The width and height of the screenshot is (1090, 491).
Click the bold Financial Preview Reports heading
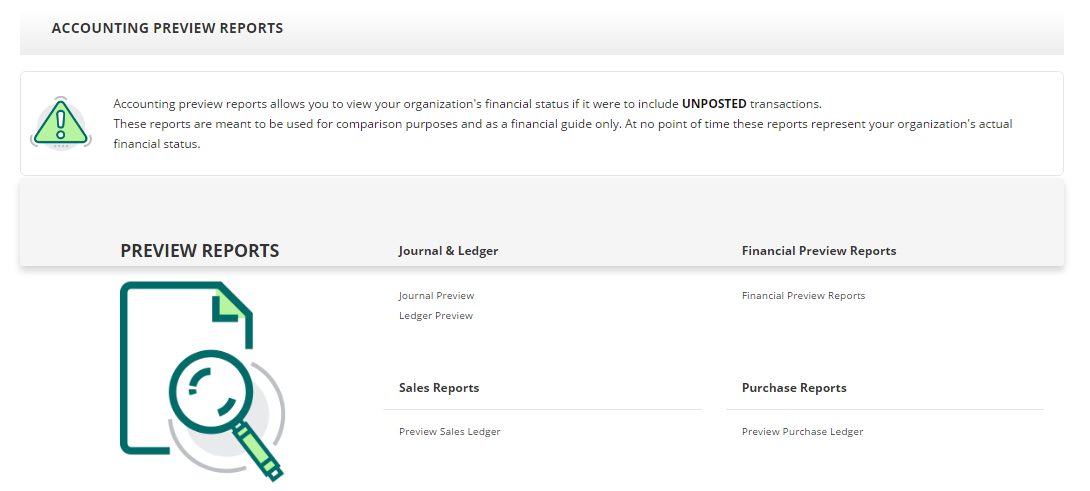tap(818, 251)
